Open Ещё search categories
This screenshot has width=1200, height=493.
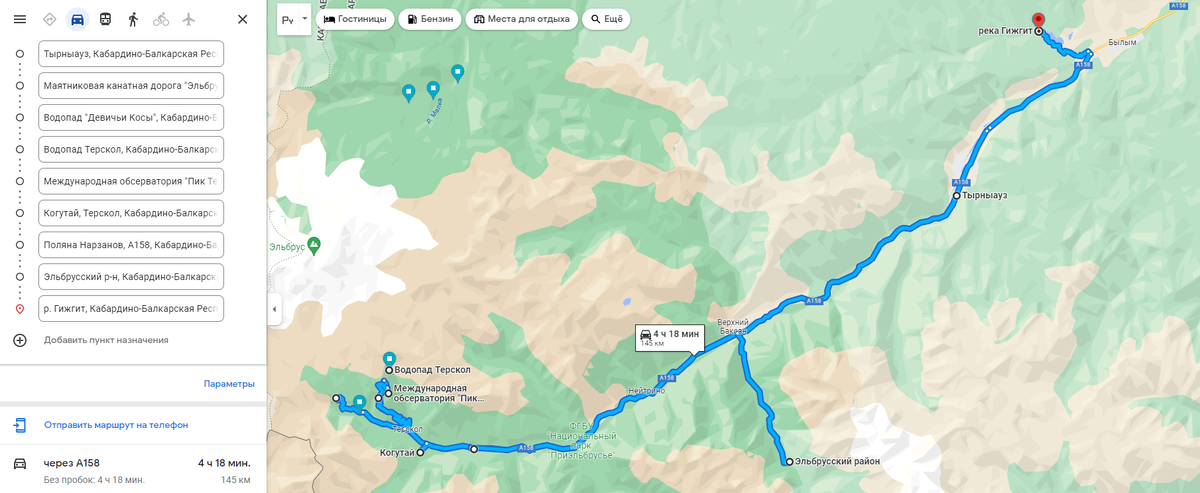(x=607, y=19)
